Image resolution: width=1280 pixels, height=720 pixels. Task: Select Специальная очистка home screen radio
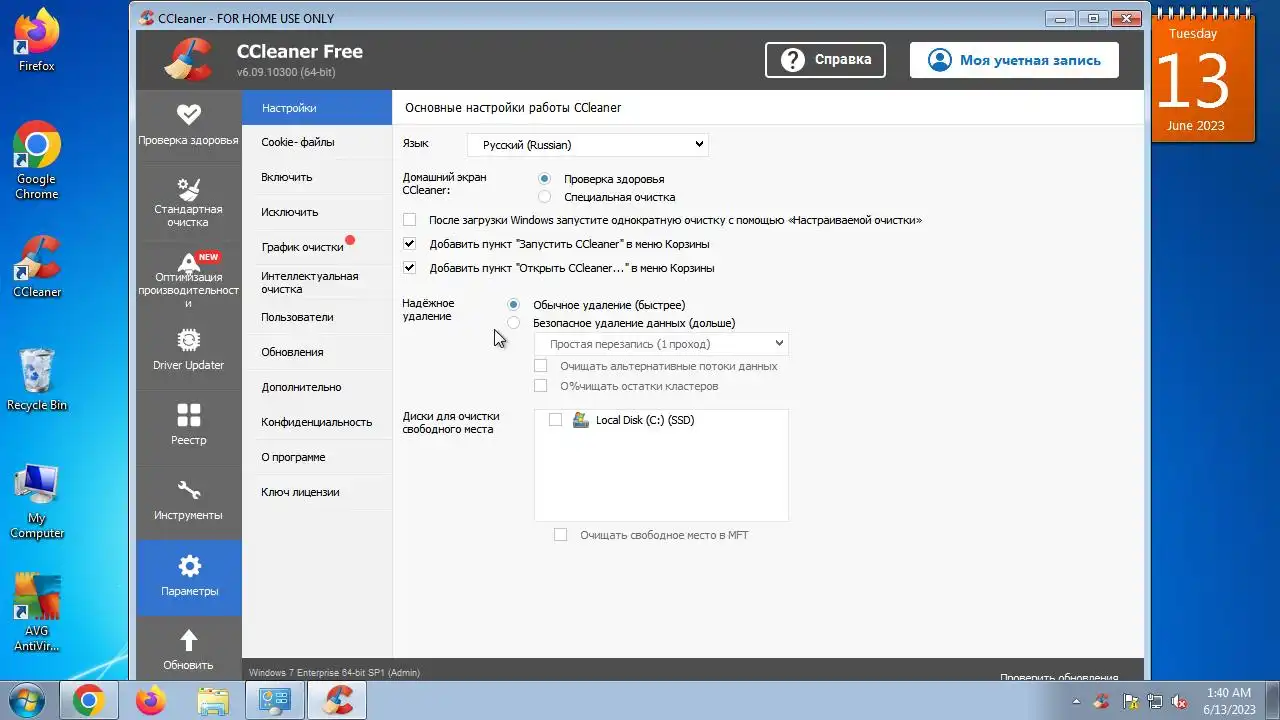point(544,197)
